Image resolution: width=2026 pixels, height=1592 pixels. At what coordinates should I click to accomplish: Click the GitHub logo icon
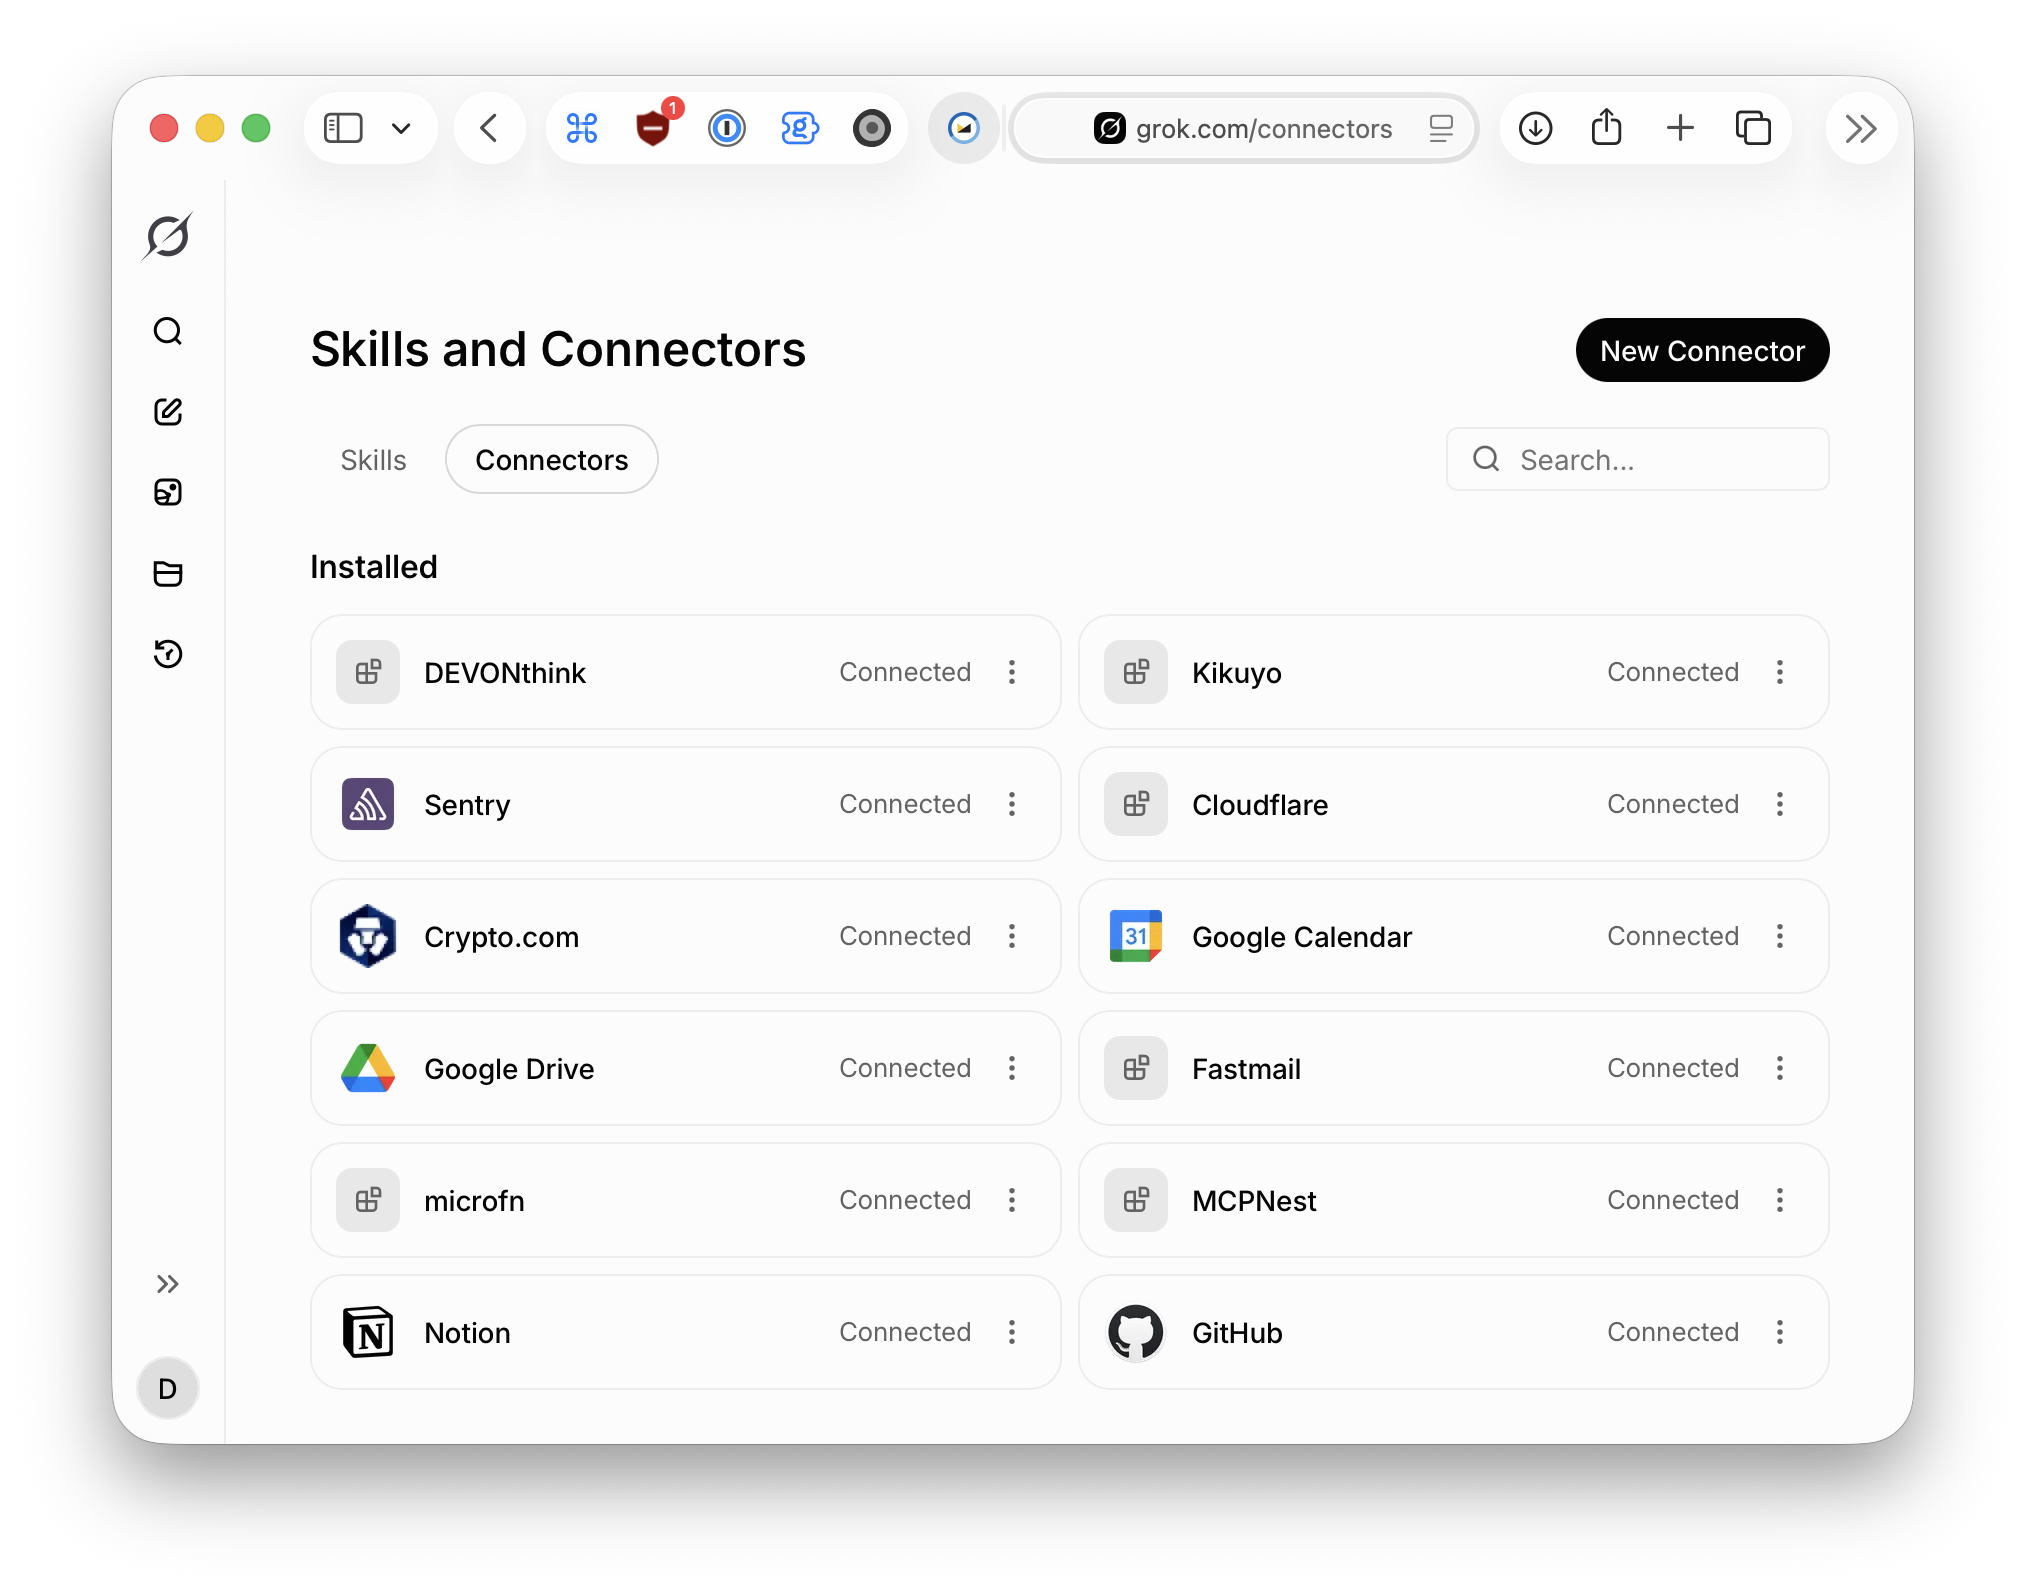coord(1136,1332)
